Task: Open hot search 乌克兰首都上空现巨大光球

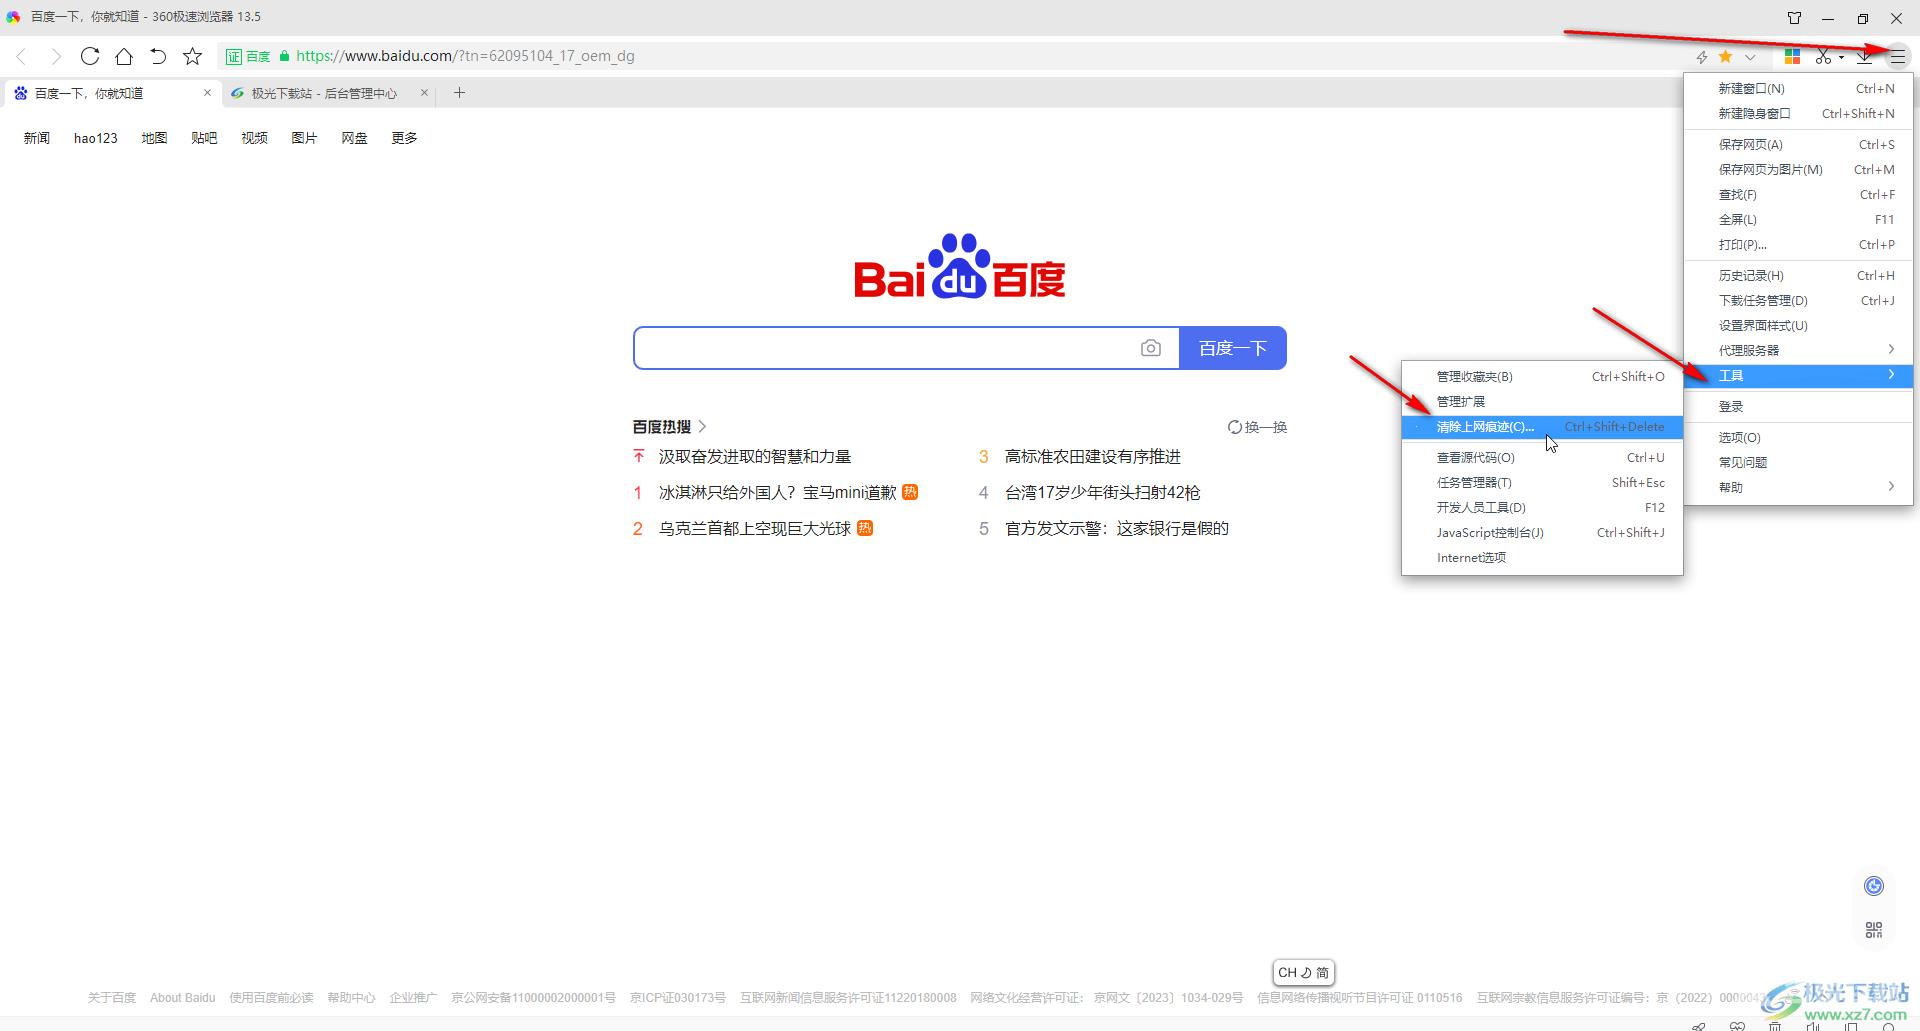Action: (754, 528)
